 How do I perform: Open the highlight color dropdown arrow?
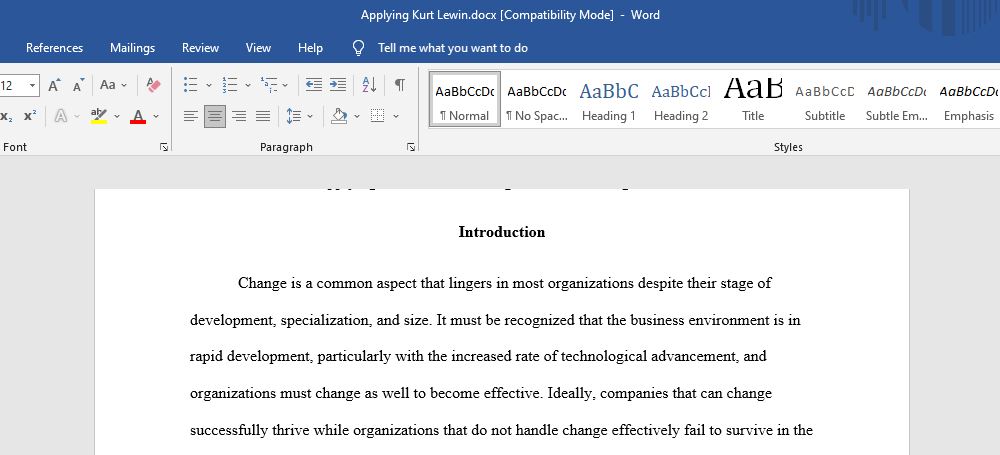pos(117,116)
